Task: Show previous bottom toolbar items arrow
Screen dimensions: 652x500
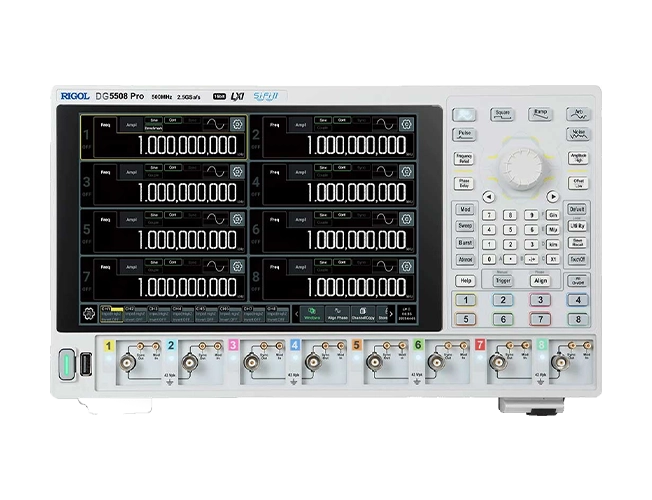Action: [296, 314]
